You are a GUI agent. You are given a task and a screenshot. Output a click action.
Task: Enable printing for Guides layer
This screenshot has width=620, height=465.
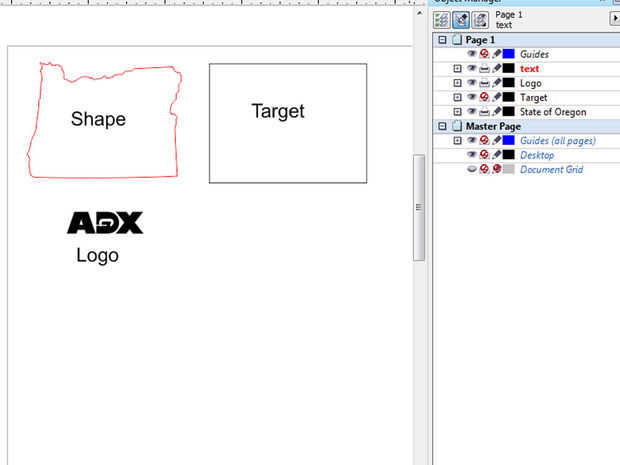[484, 54]
